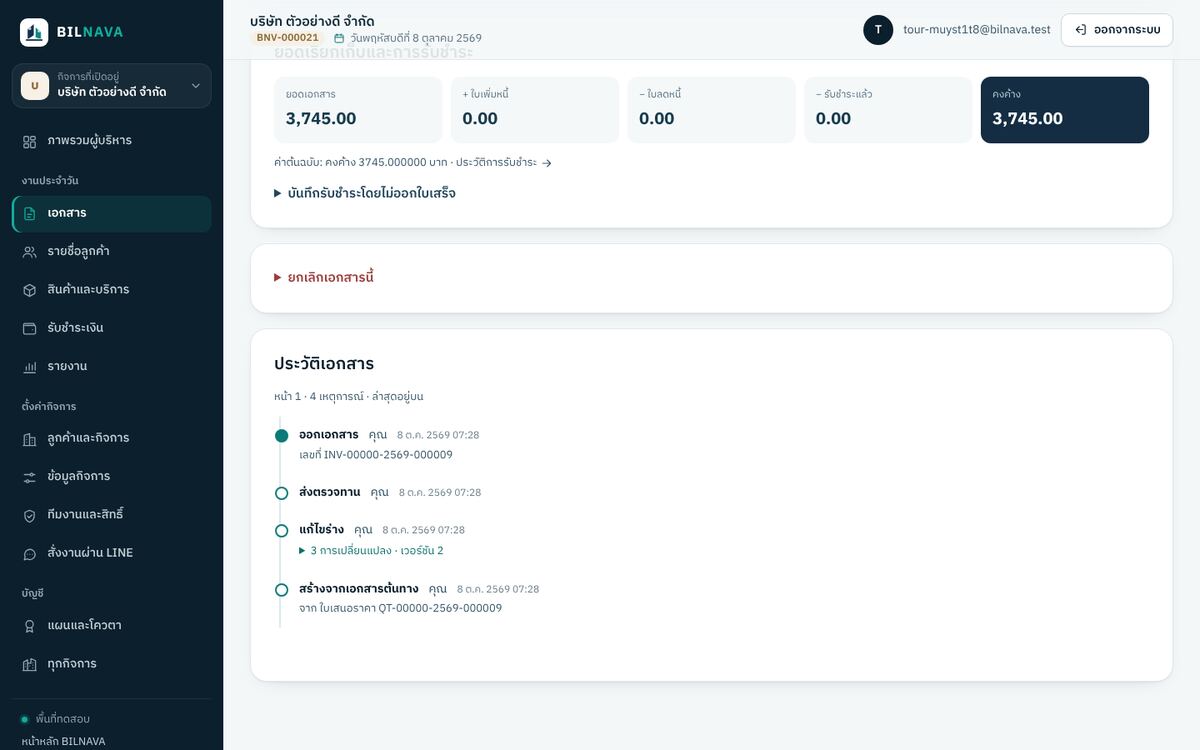This screenshot has width=1200, height=750.
Task: Click the building icon beside ลูกค้าและกิจการ
Action: click(30, 439)
